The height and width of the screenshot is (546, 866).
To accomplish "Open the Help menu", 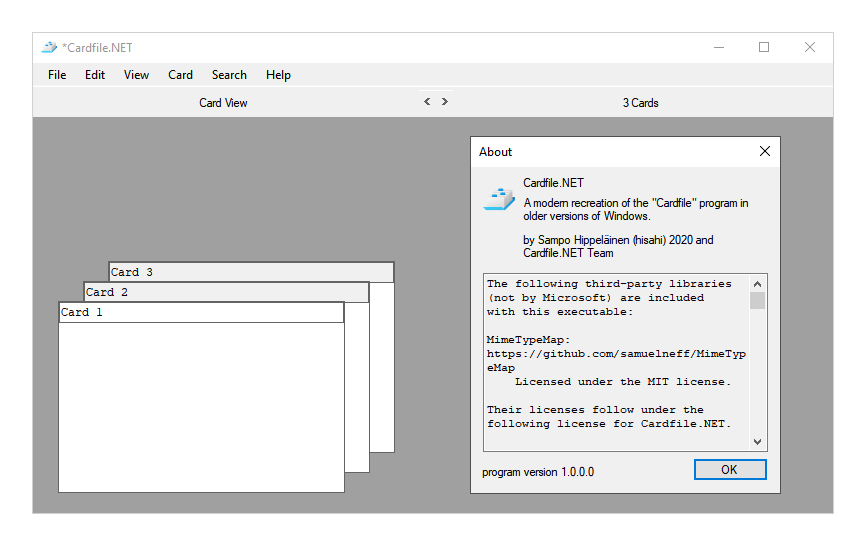I will 278,75.
